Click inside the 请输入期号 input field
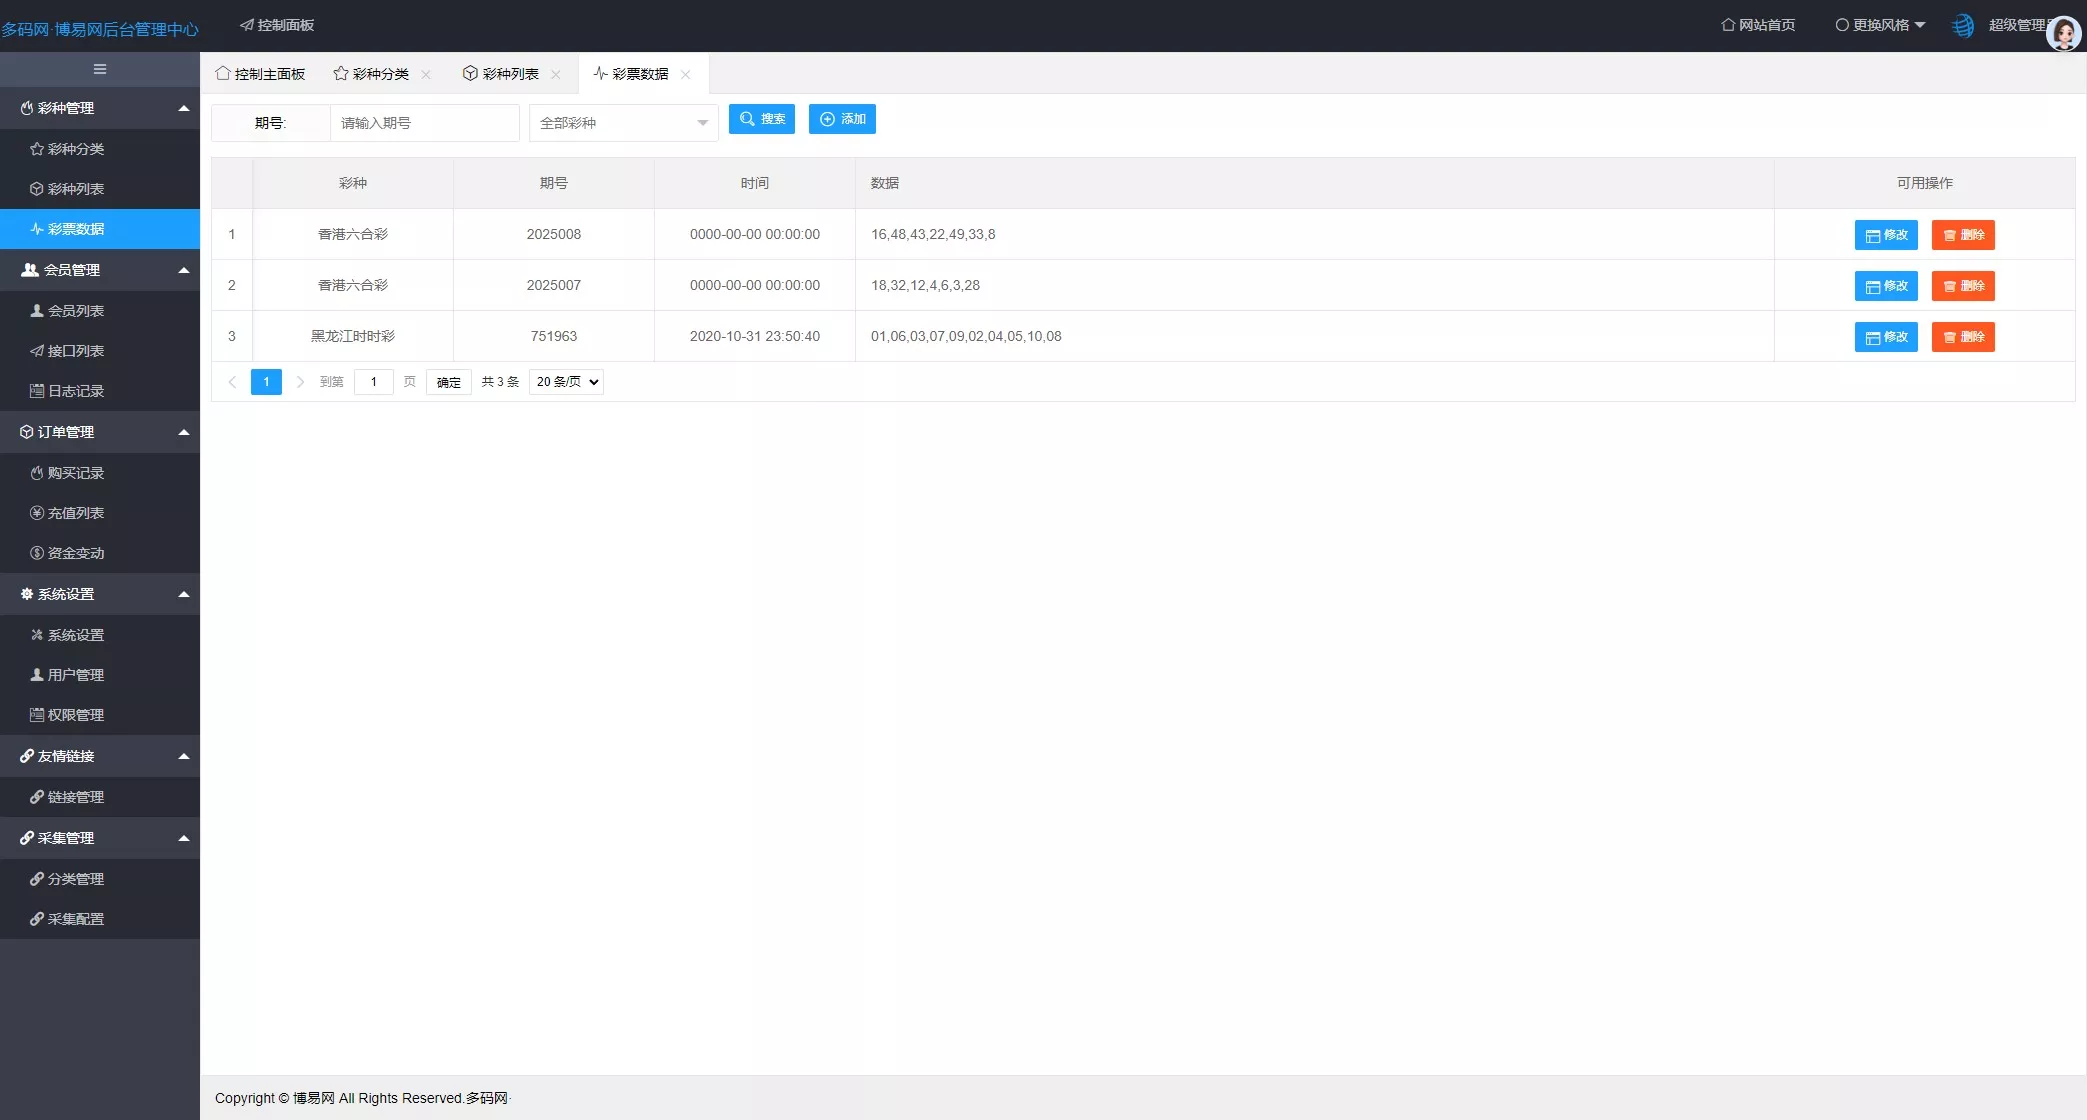This screenshot has height=1120, width=2087. pyautogui.click(x=424, y=122)
